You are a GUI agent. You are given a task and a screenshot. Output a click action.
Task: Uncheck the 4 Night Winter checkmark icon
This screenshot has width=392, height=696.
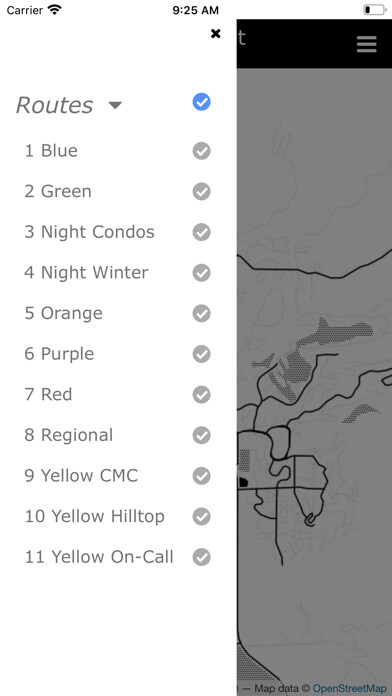[x=202, y=273]
